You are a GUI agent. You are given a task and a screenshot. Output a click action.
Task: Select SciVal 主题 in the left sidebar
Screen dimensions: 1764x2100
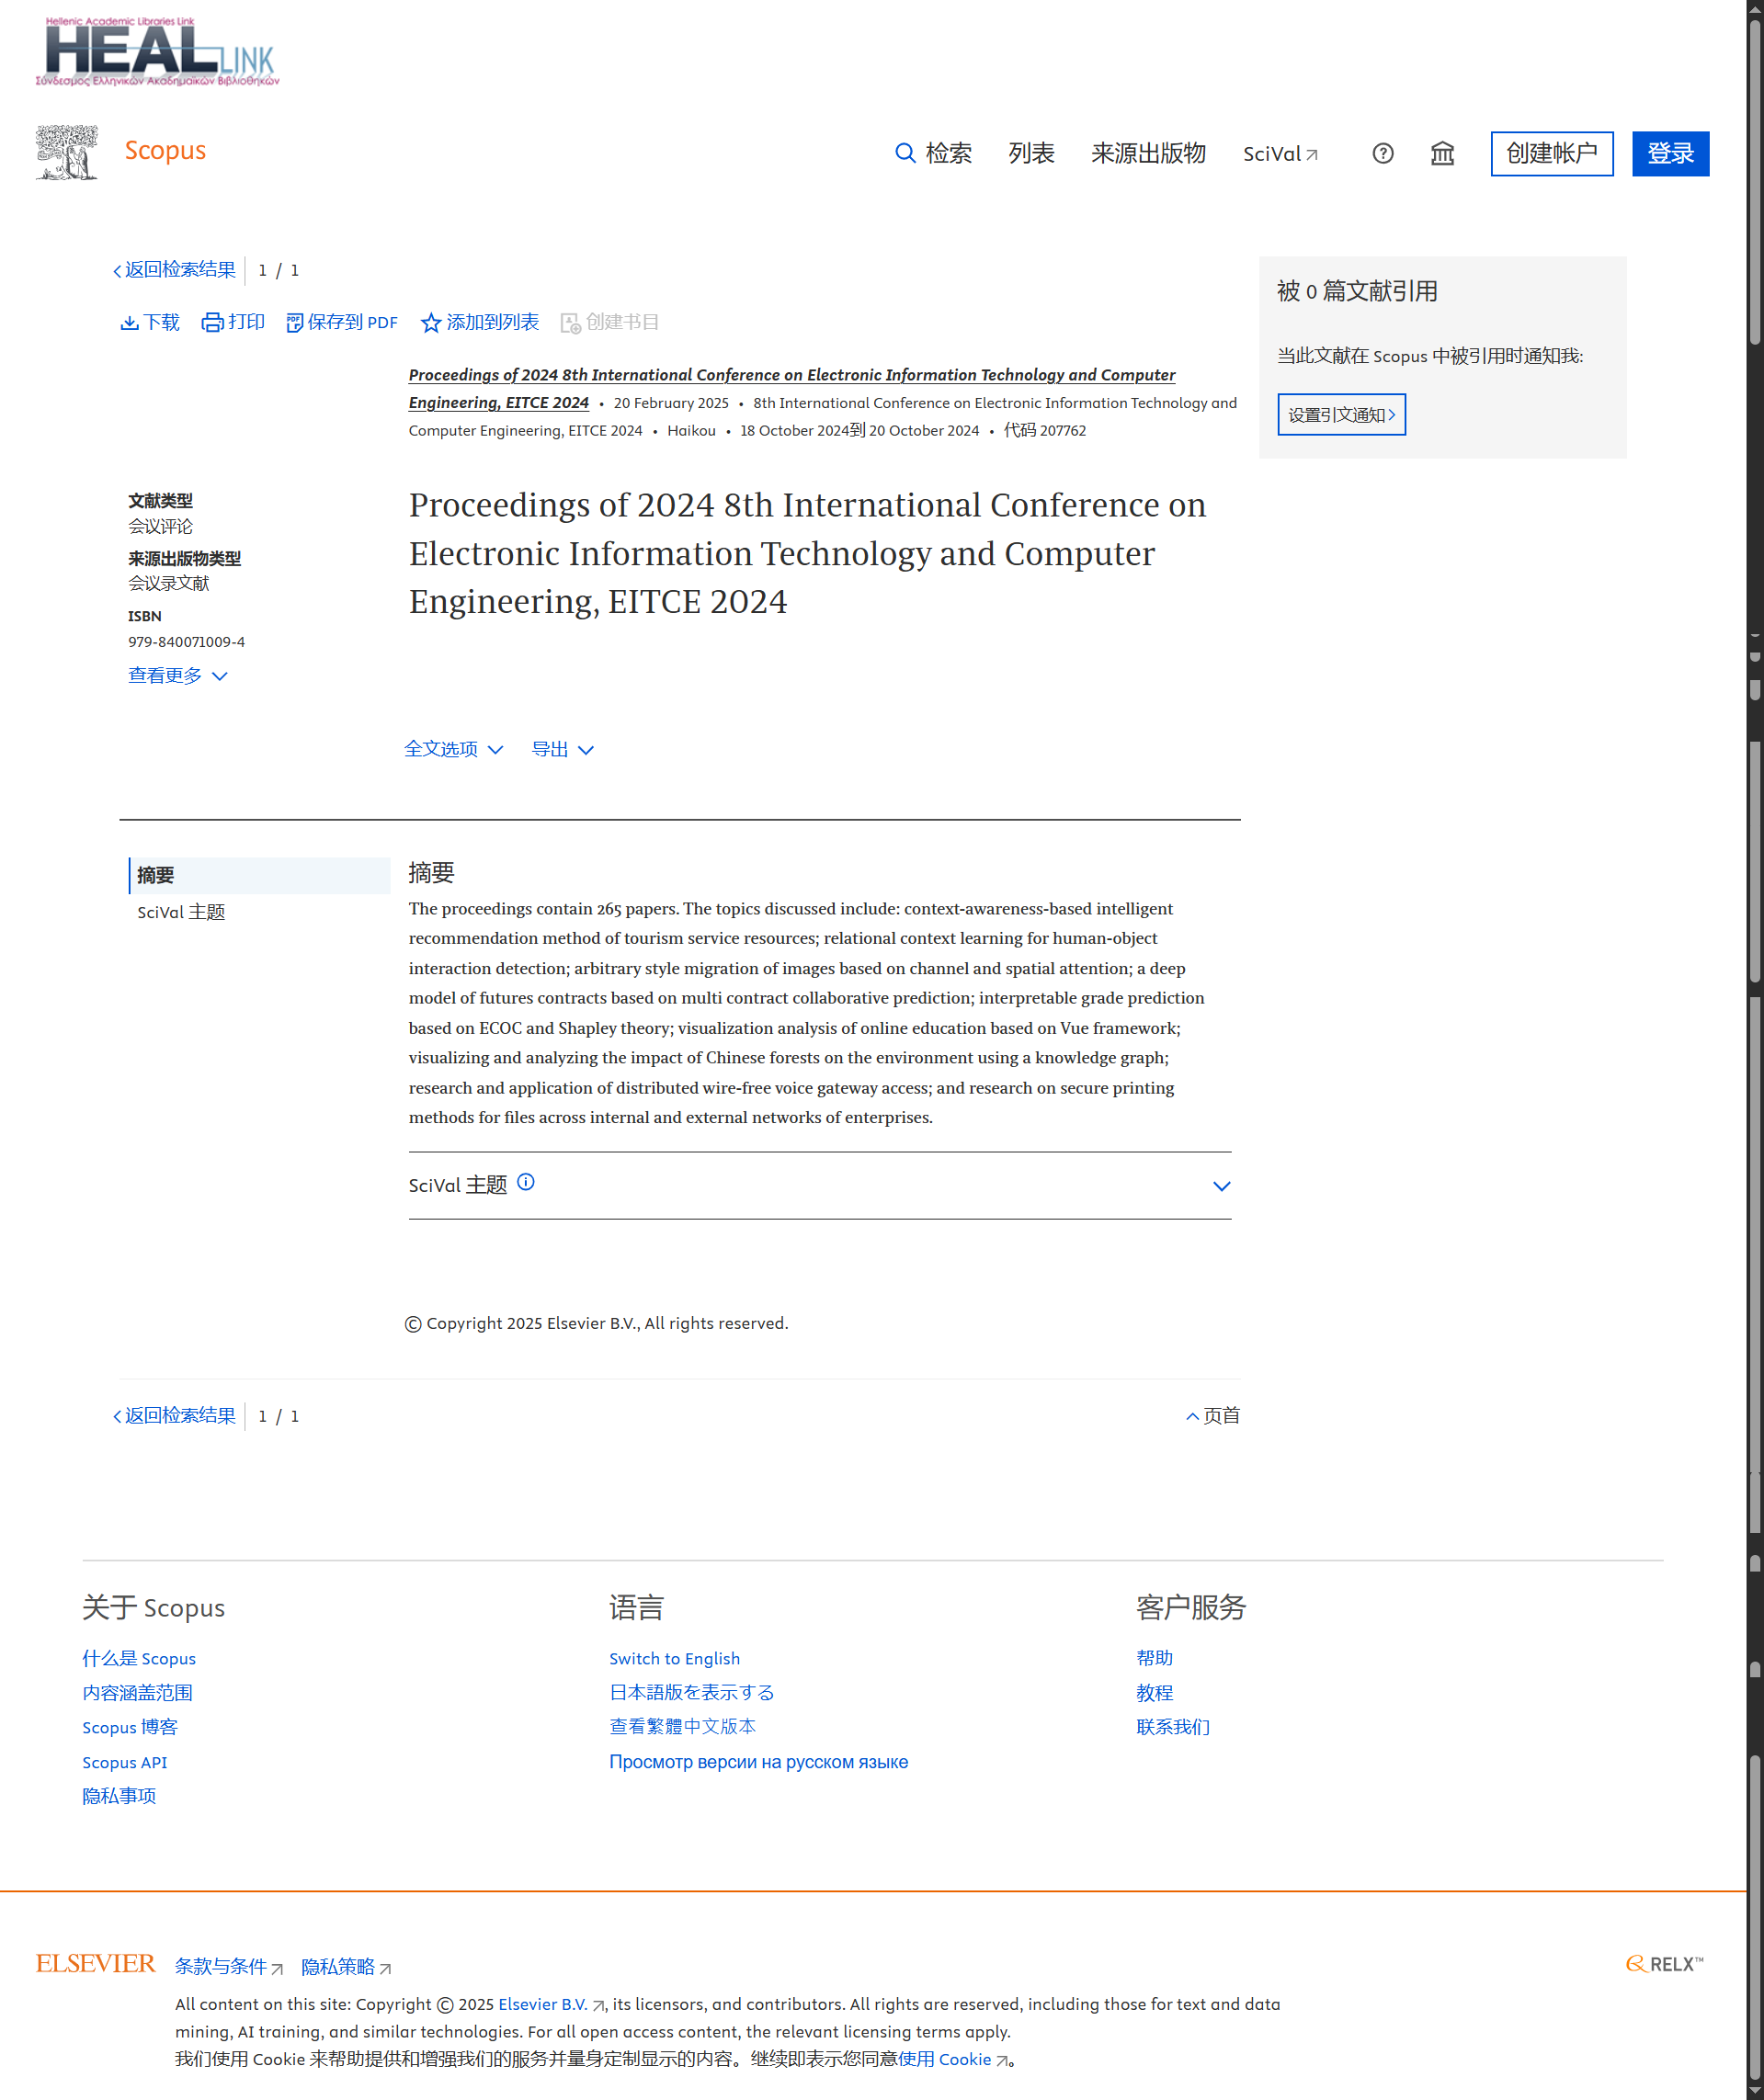181,912
